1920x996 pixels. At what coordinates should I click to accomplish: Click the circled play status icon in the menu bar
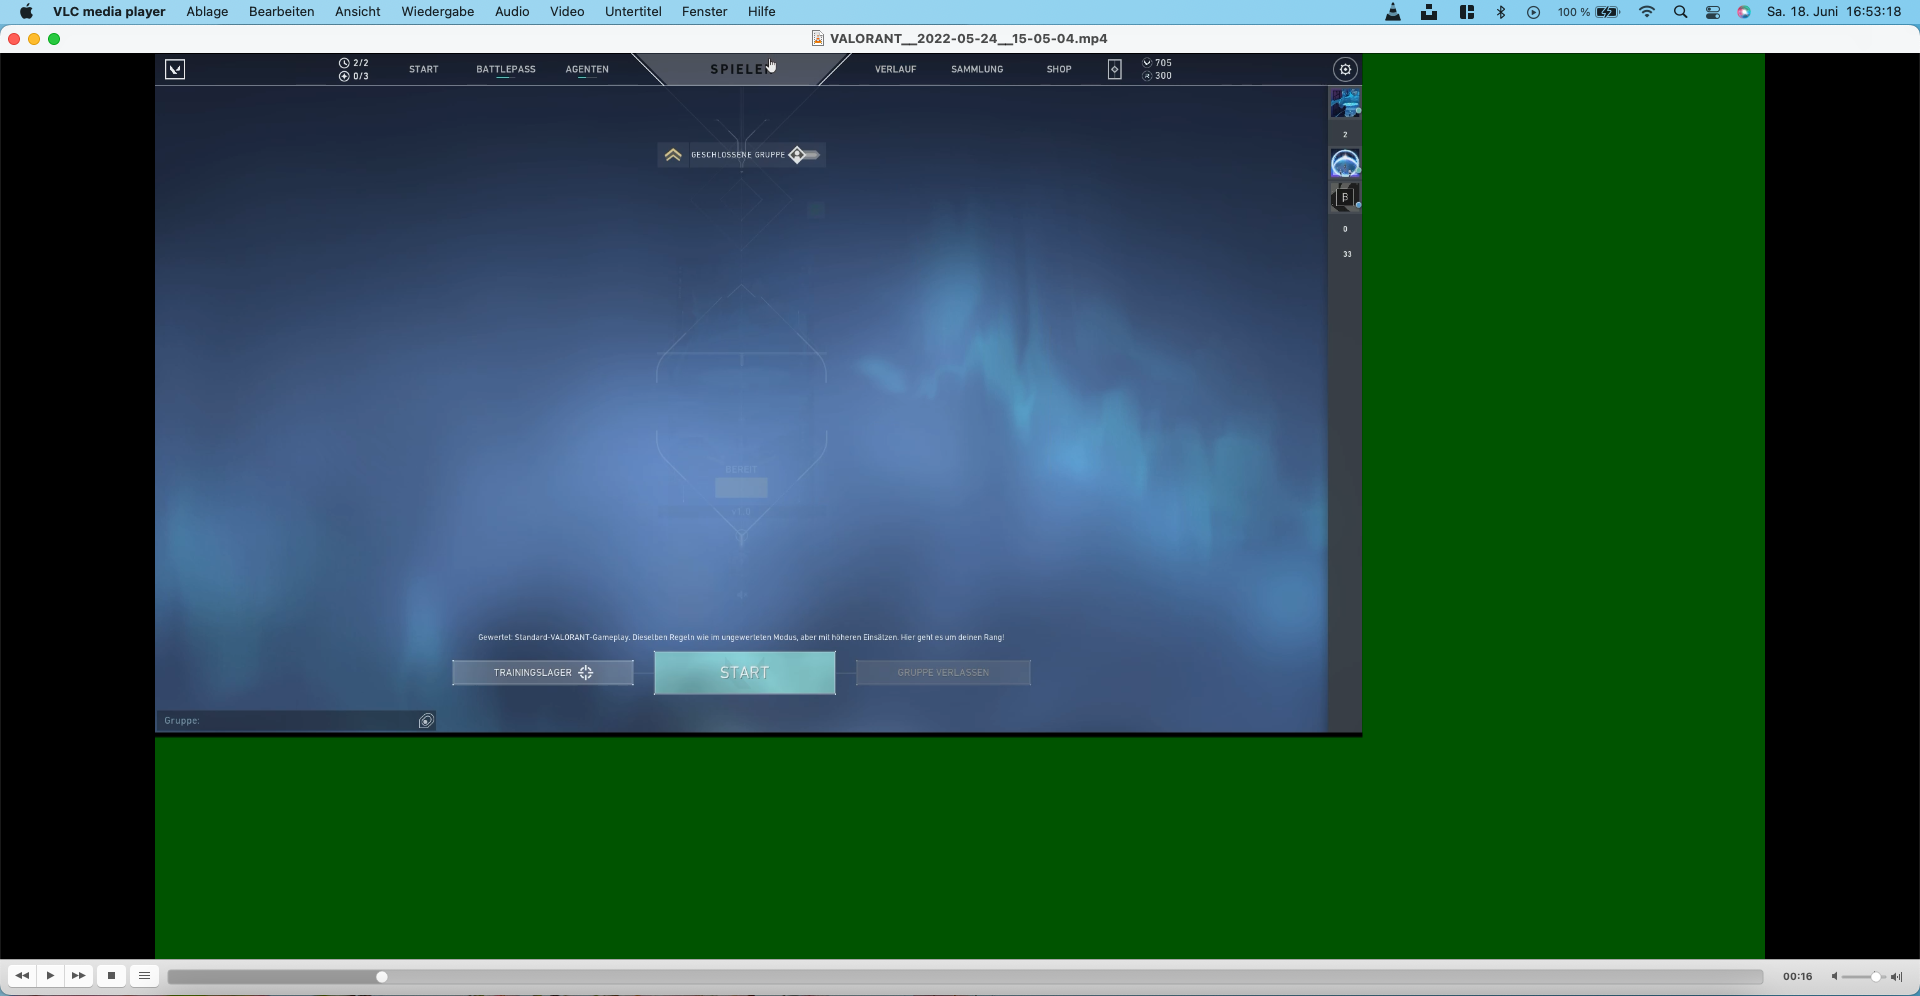pyautogui.click(x=1533, y=12)
